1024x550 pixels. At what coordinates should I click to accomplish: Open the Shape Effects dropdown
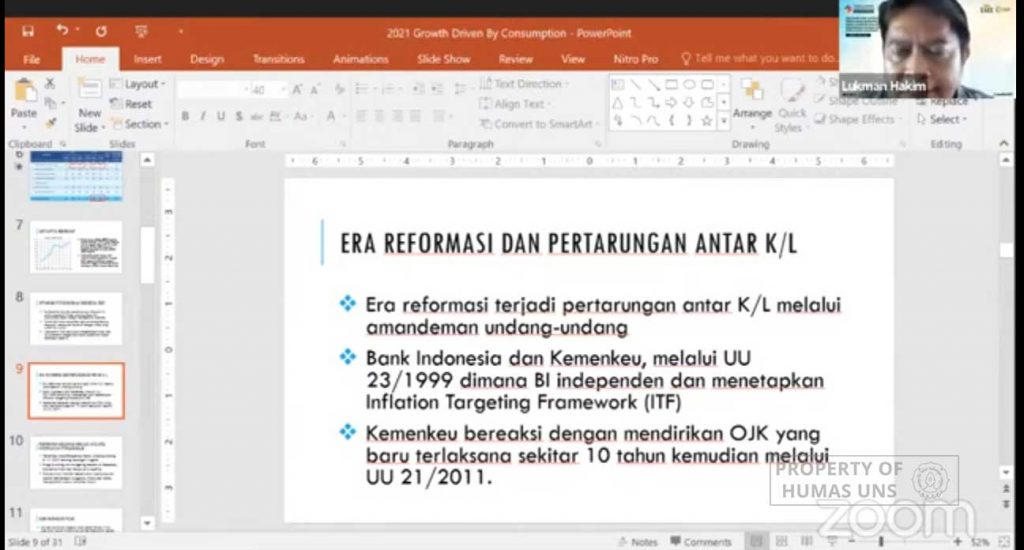coord(858,119)
